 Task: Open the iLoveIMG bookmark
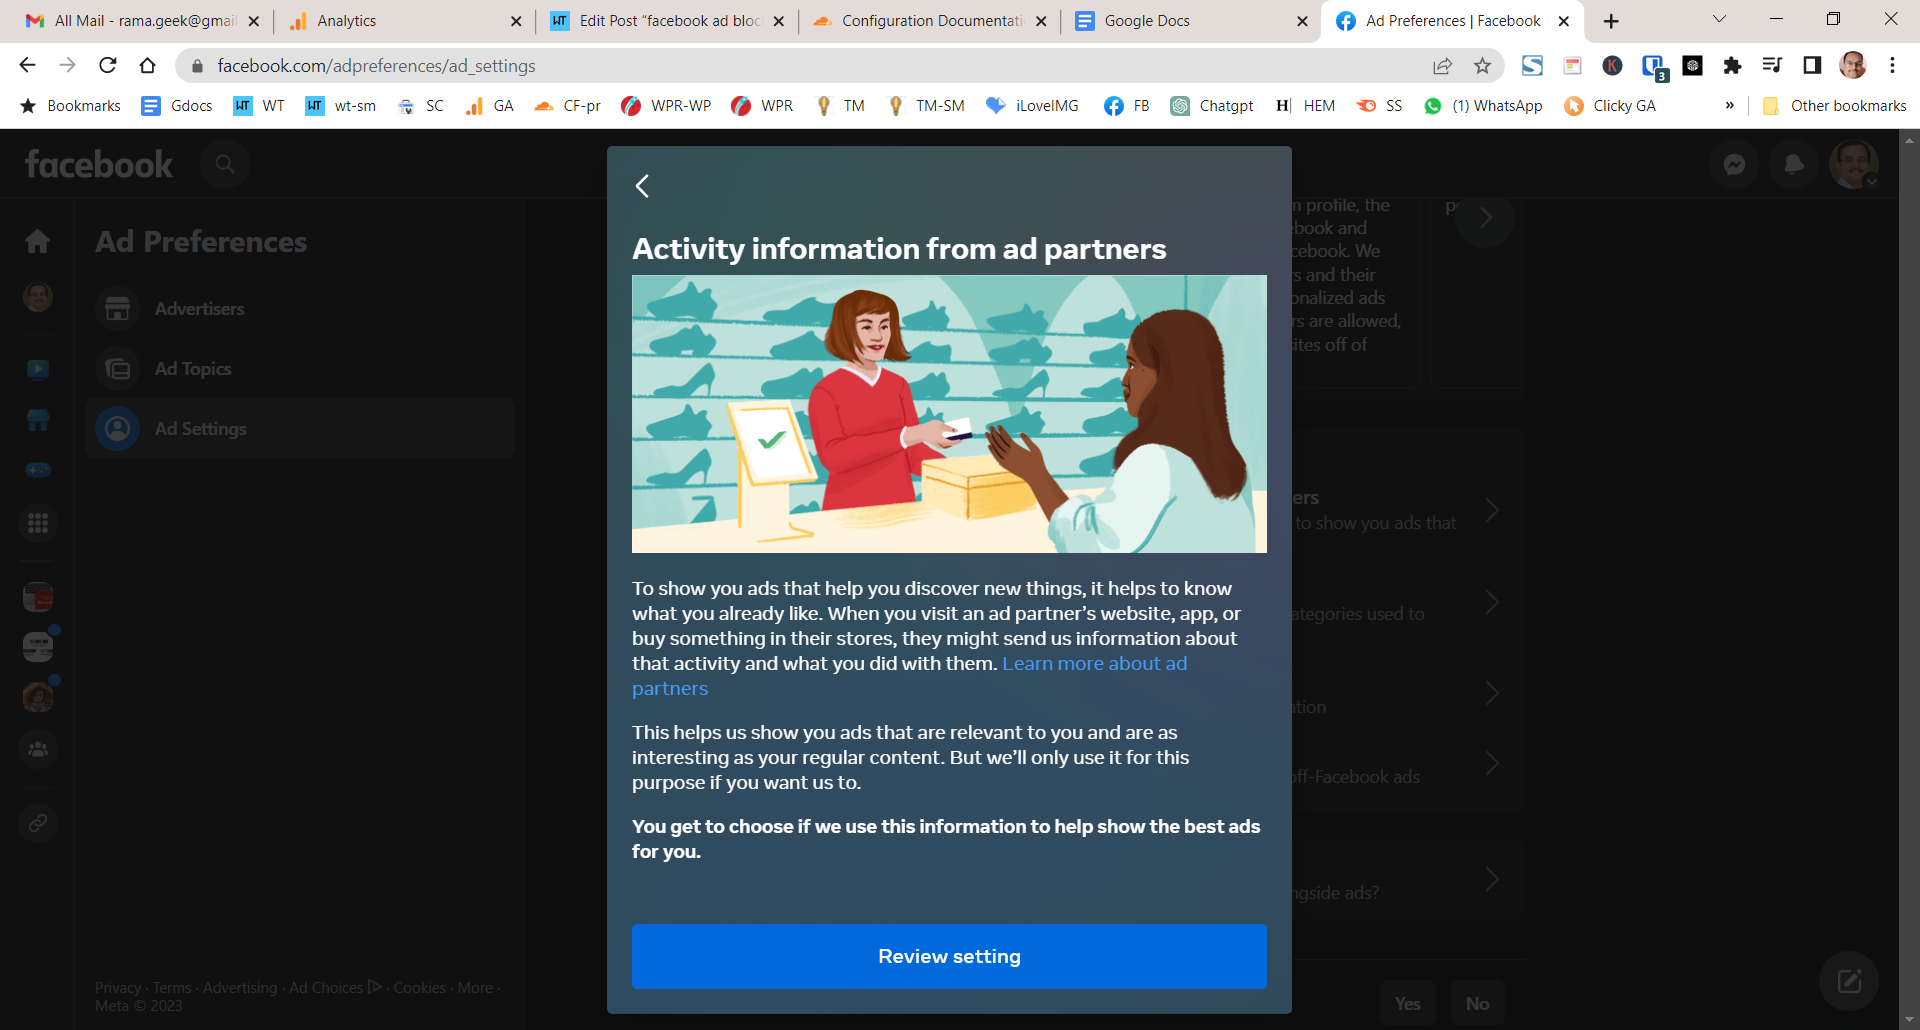click(x=1032, y=106)
